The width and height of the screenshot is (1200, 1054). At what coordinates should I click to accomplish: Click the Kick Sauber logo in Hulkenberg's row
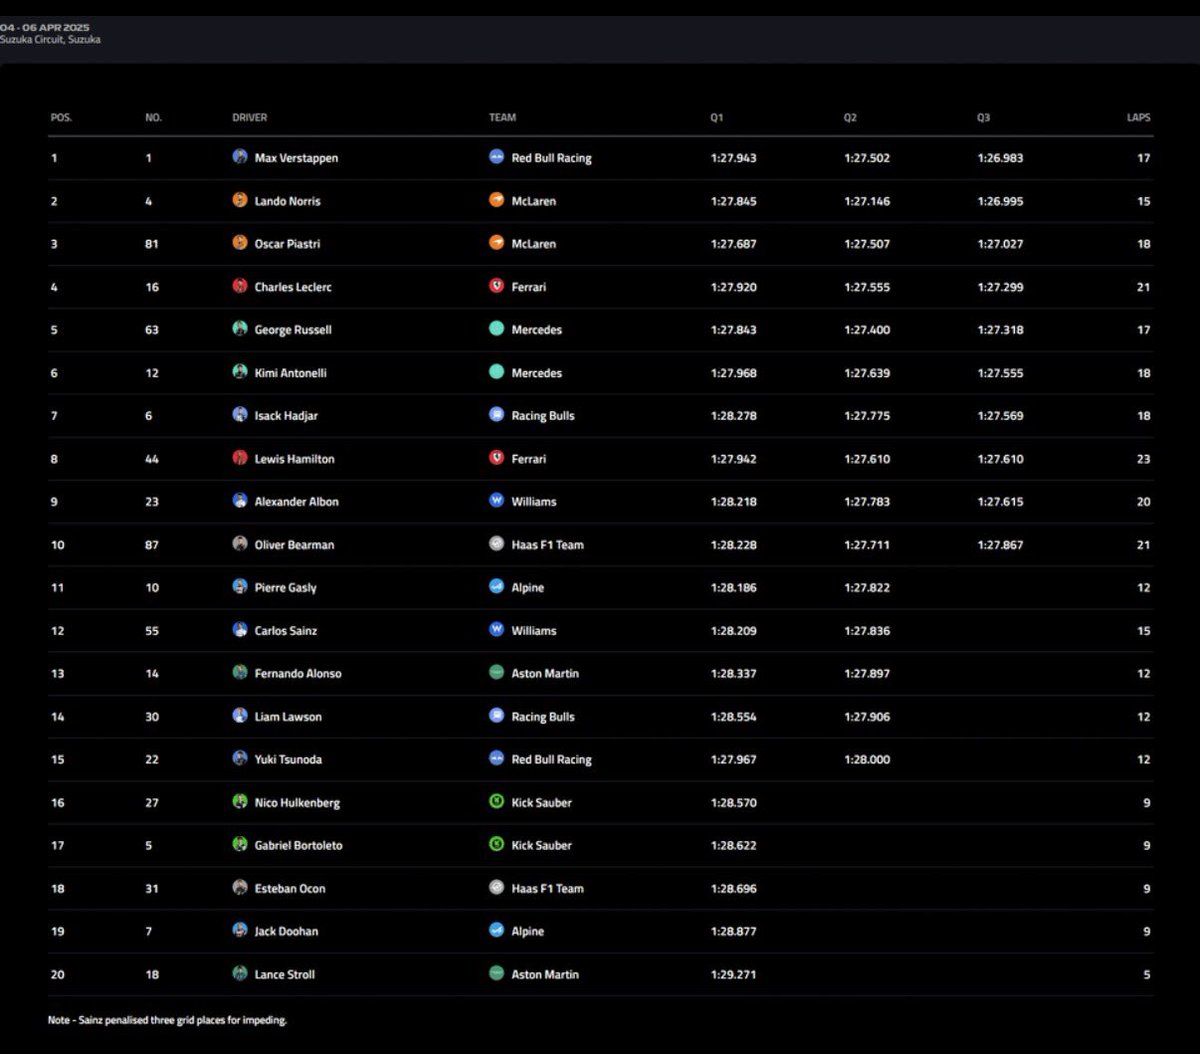497,802
